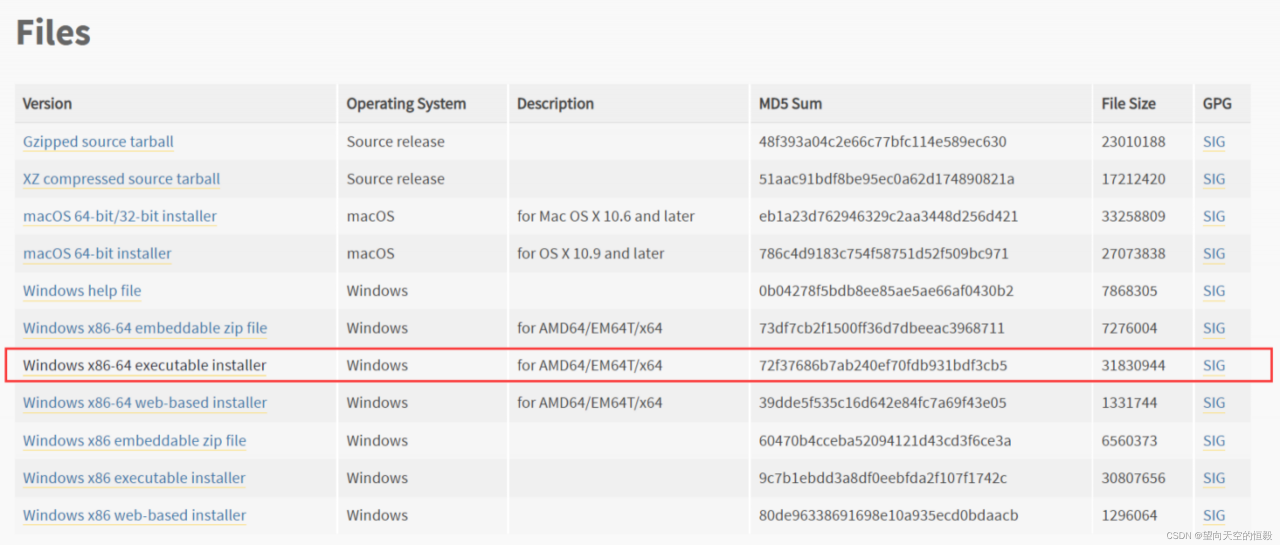Click SIG for Windows x86 web-based installer
The image size is (1280, 545).
[1214, 516]
